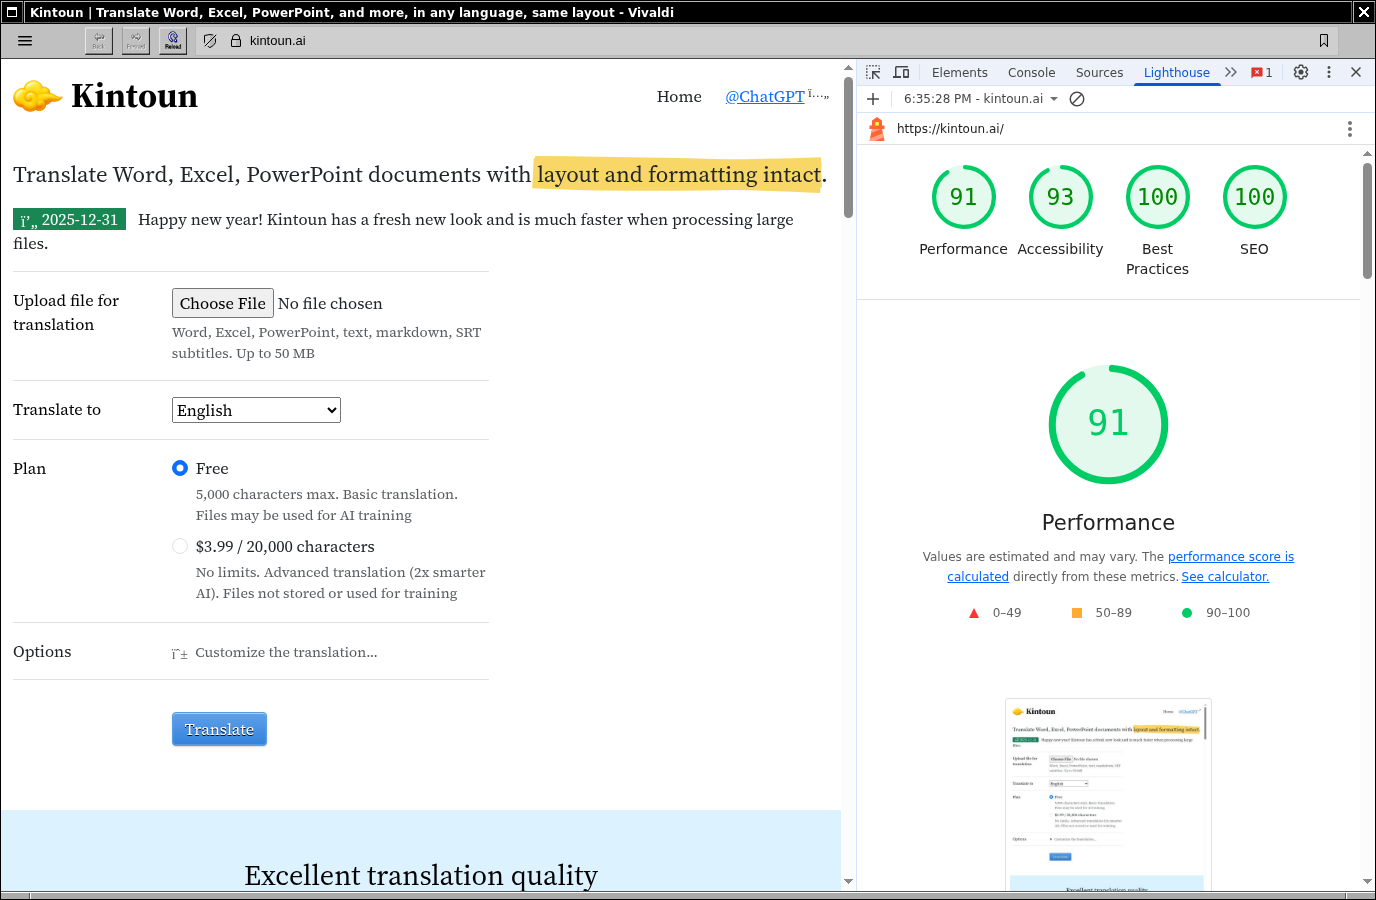Click the red issues counter showing 1
The width and height of the screenshot is (1376, 900).
1261,71
